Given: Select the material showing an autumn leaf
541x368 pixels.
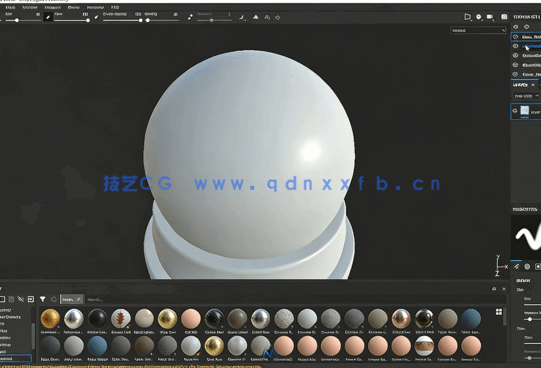Looking at the screenshot, I should click(120, 318).
